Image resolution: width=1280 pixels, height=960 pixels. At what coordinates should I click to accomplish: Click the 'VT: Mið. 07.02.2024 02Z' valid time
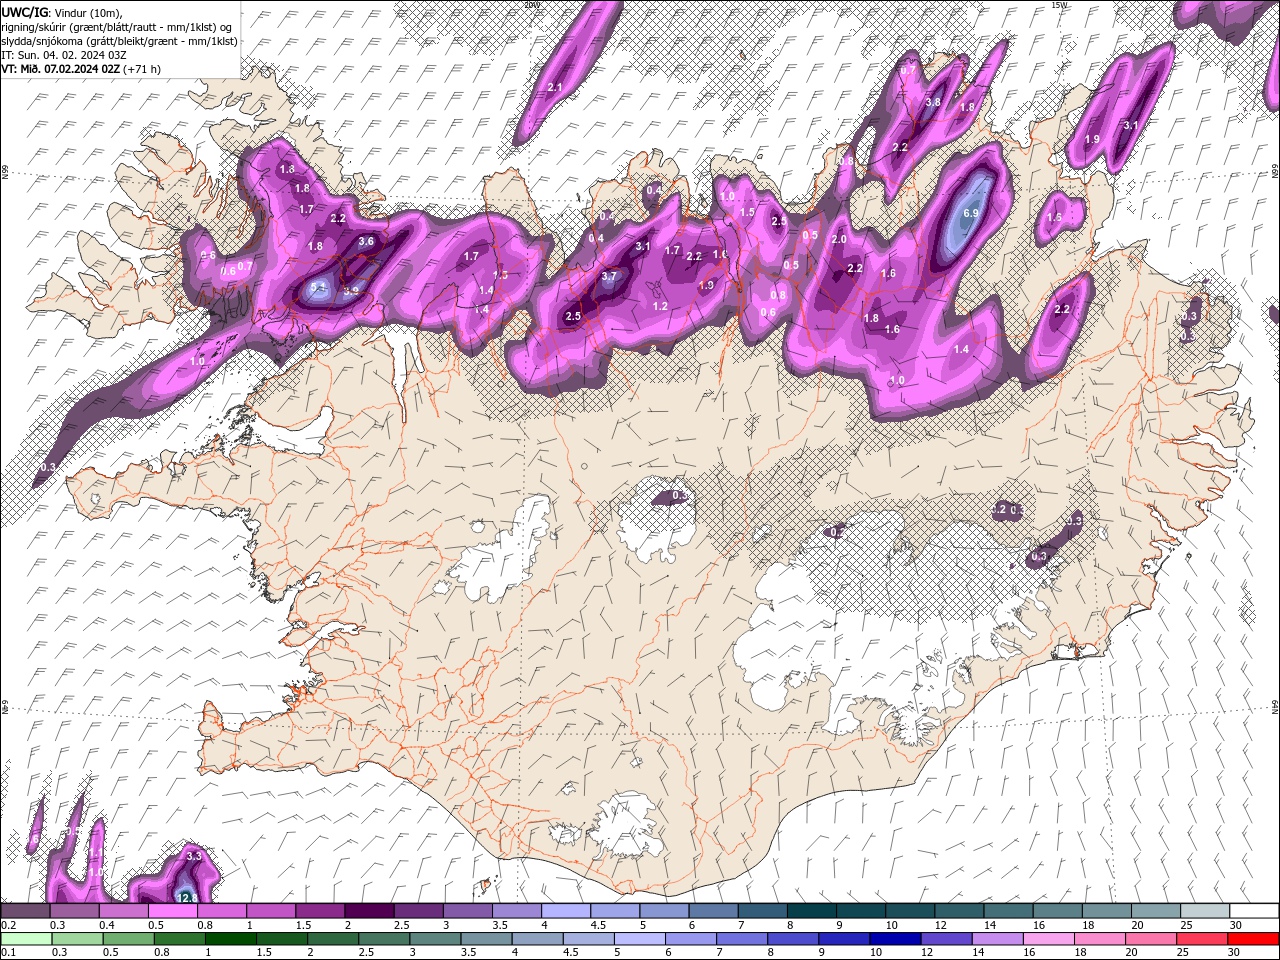[61, 69]
